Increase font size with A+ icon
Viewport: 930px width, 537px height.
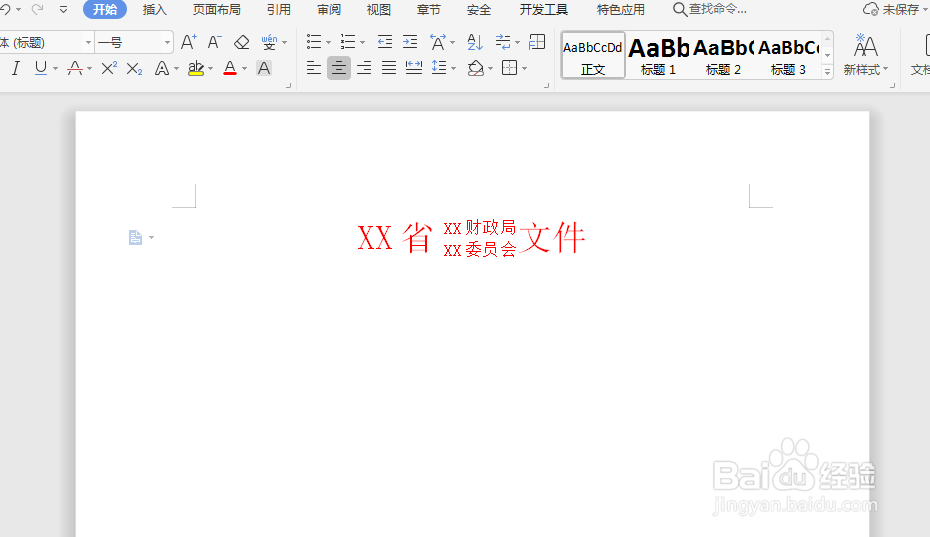pyautogui.click(x=189, y=42)
